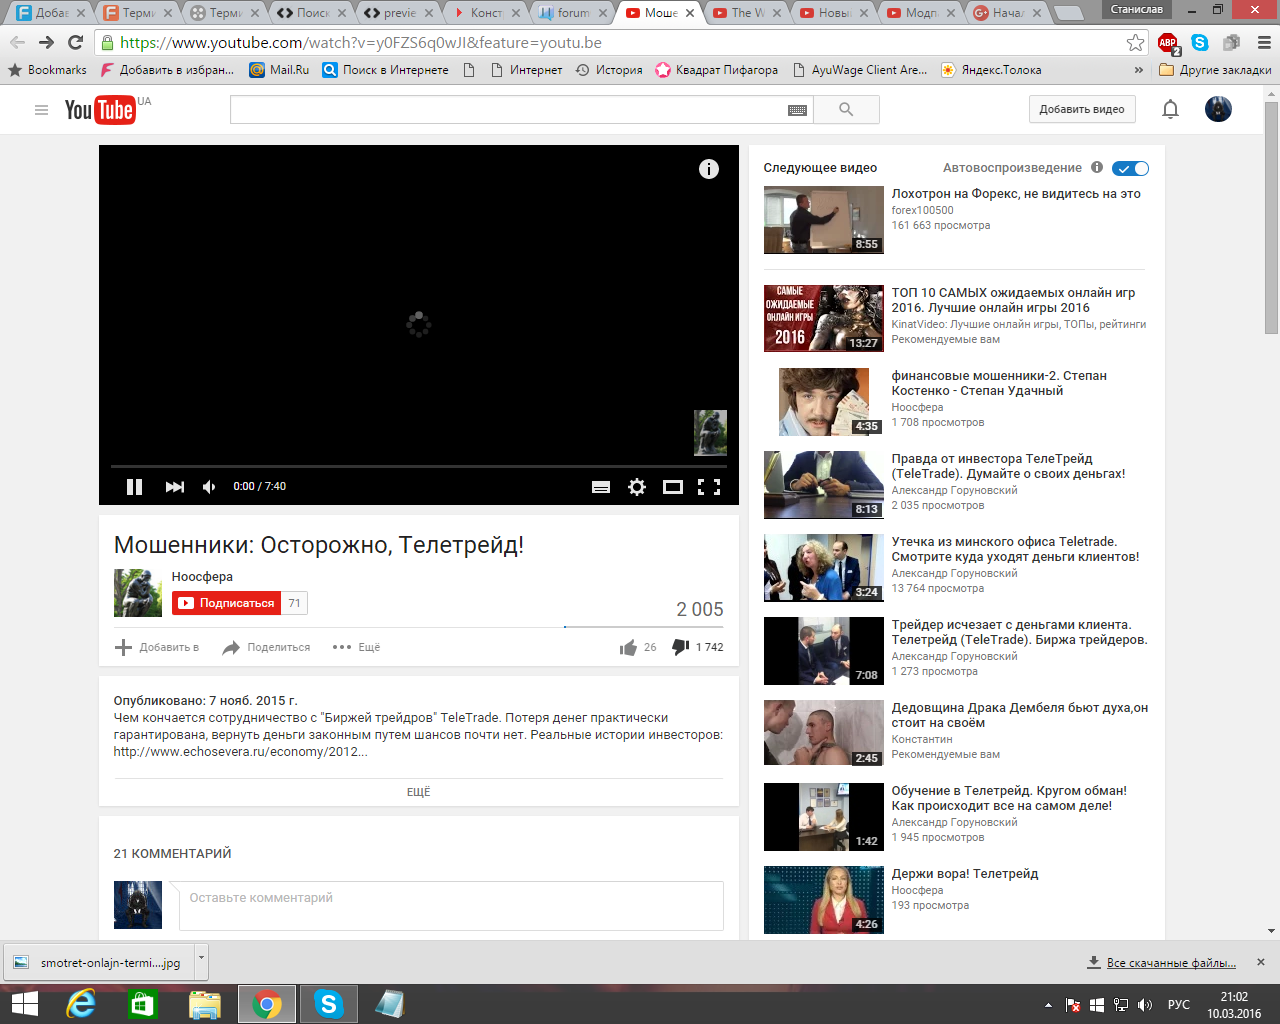Open the ТОП 10 онлайн игр thumbnail
Screen dimensions: 1280x1024
(824, 318)
